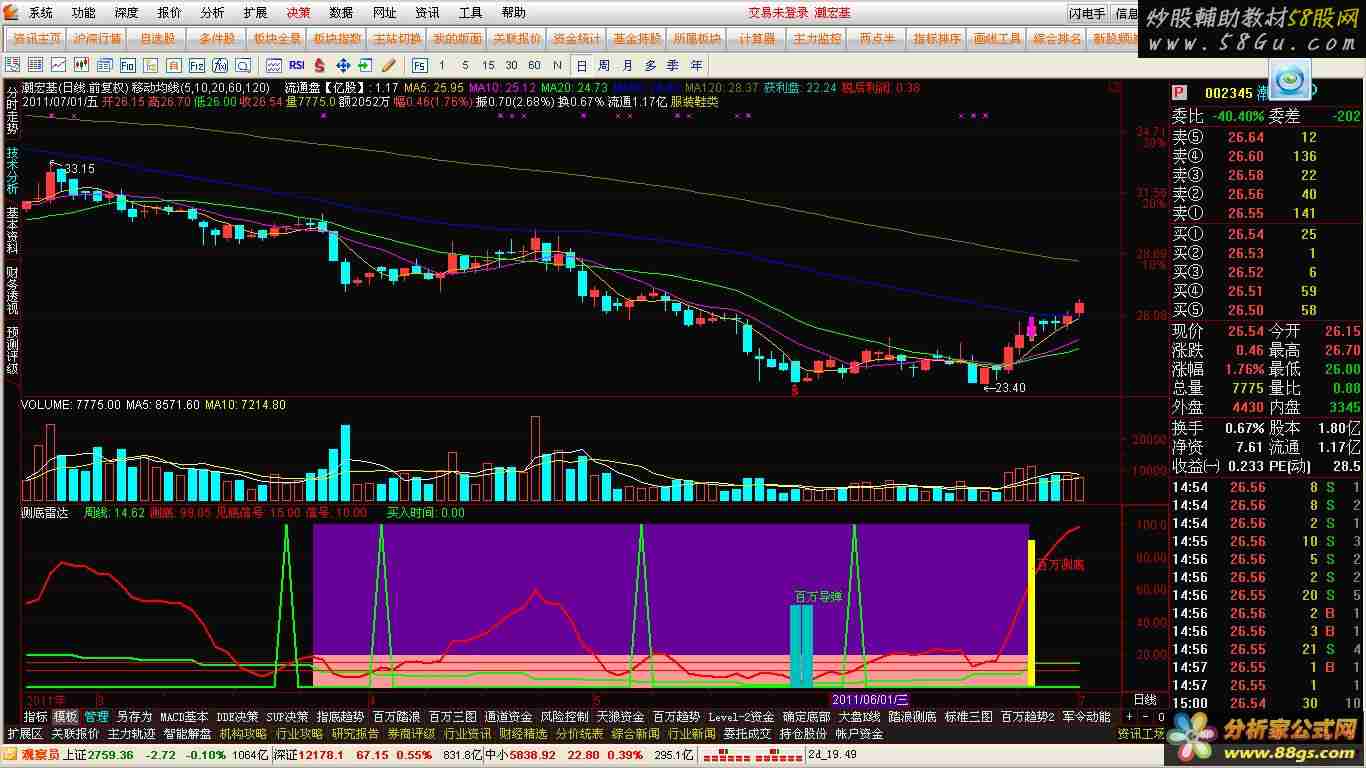The width and height of the screenshot is (1366, 768).
Task: Open the 持仓股份 bottom tab
Action: (x=803, y=733)
